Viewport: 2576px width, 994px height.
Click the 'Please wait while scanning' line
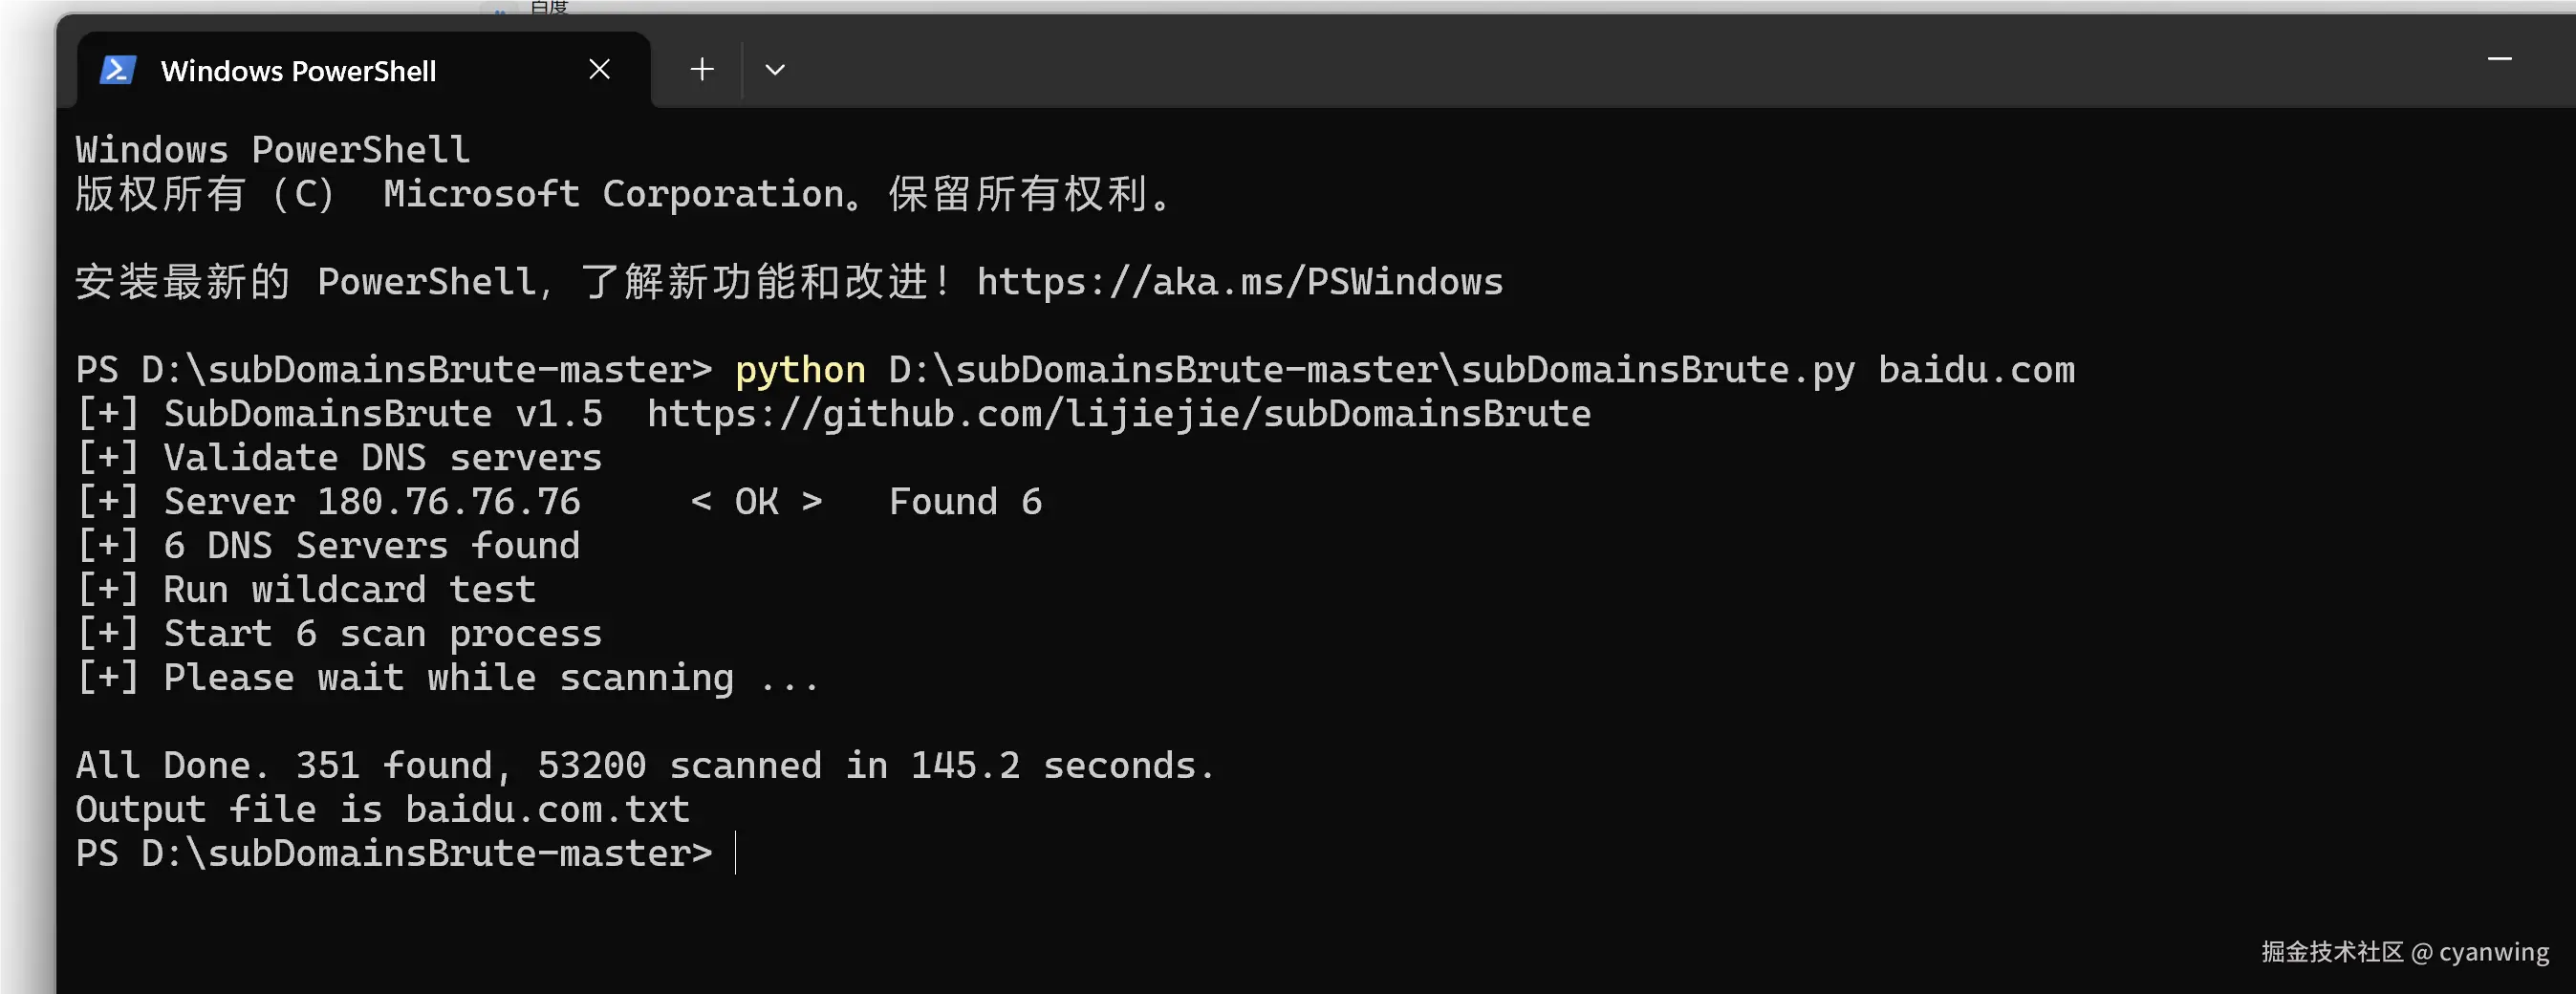tap(448, 678)
